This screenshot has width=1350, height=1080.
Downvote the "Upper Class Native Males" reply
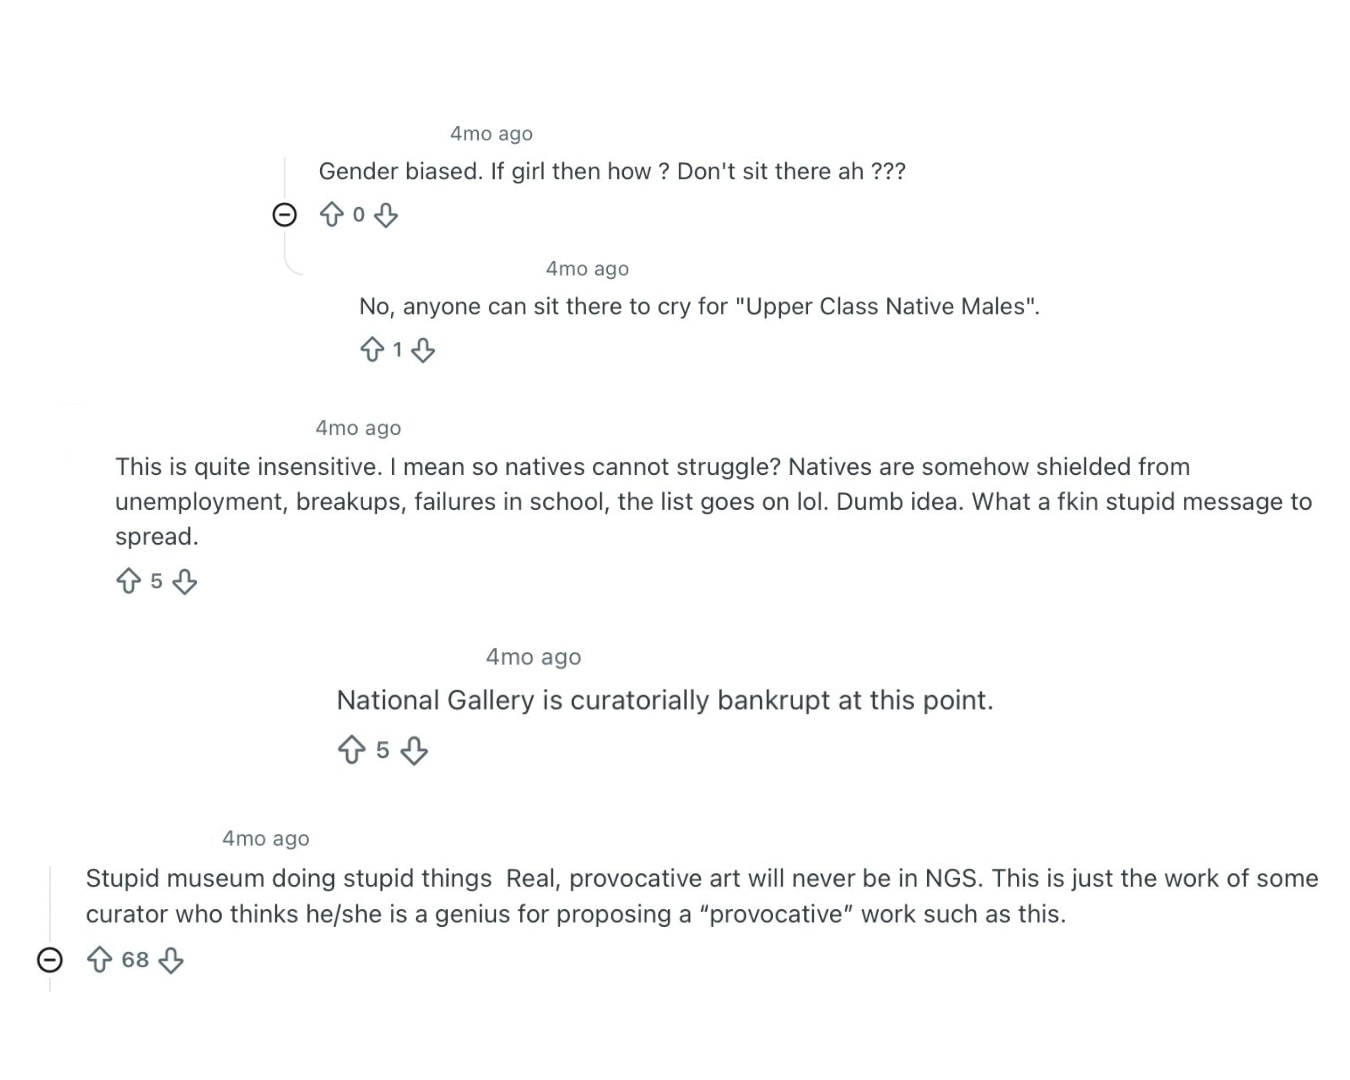click(423, 349)
